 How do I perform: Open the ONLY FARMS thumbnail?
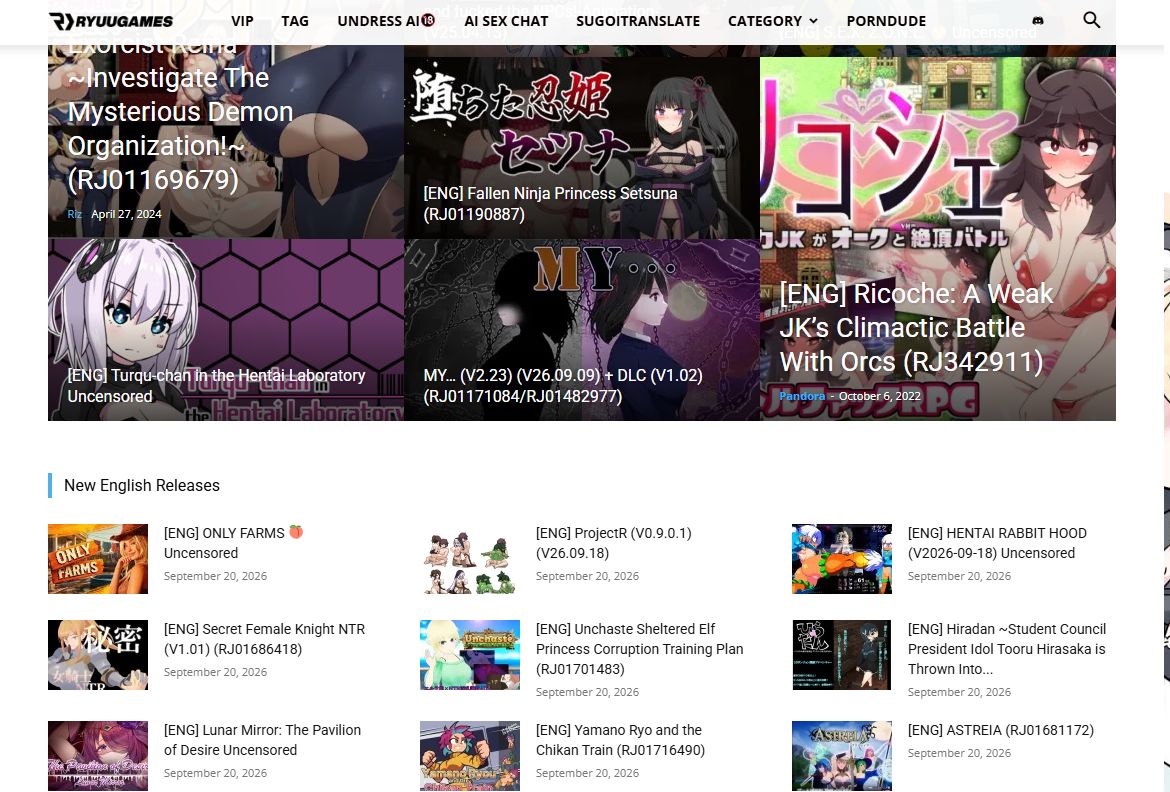(x=98, y=558)
